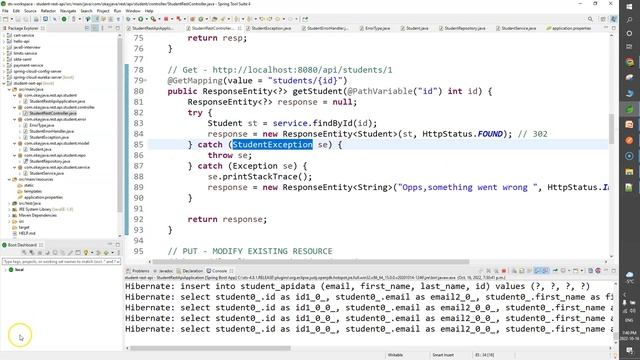
Task: Click the highlighted StudentException text on line 85
Action: 272,144
